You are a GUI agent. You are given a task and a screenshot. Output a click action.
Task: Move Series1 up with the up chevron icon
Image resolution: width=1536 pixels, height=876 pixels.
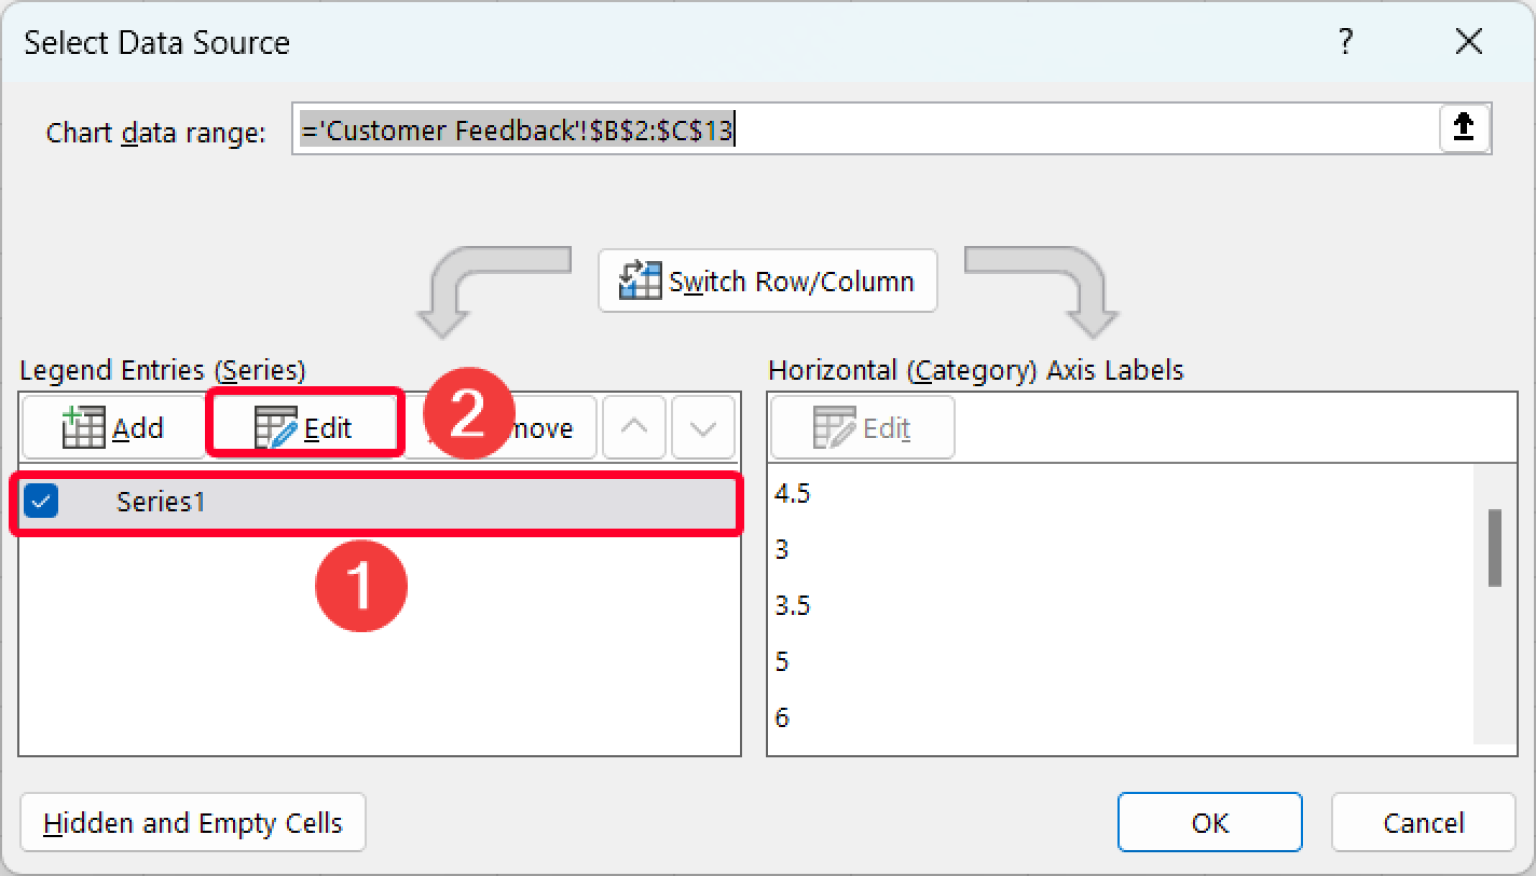[x=633, y=427]
